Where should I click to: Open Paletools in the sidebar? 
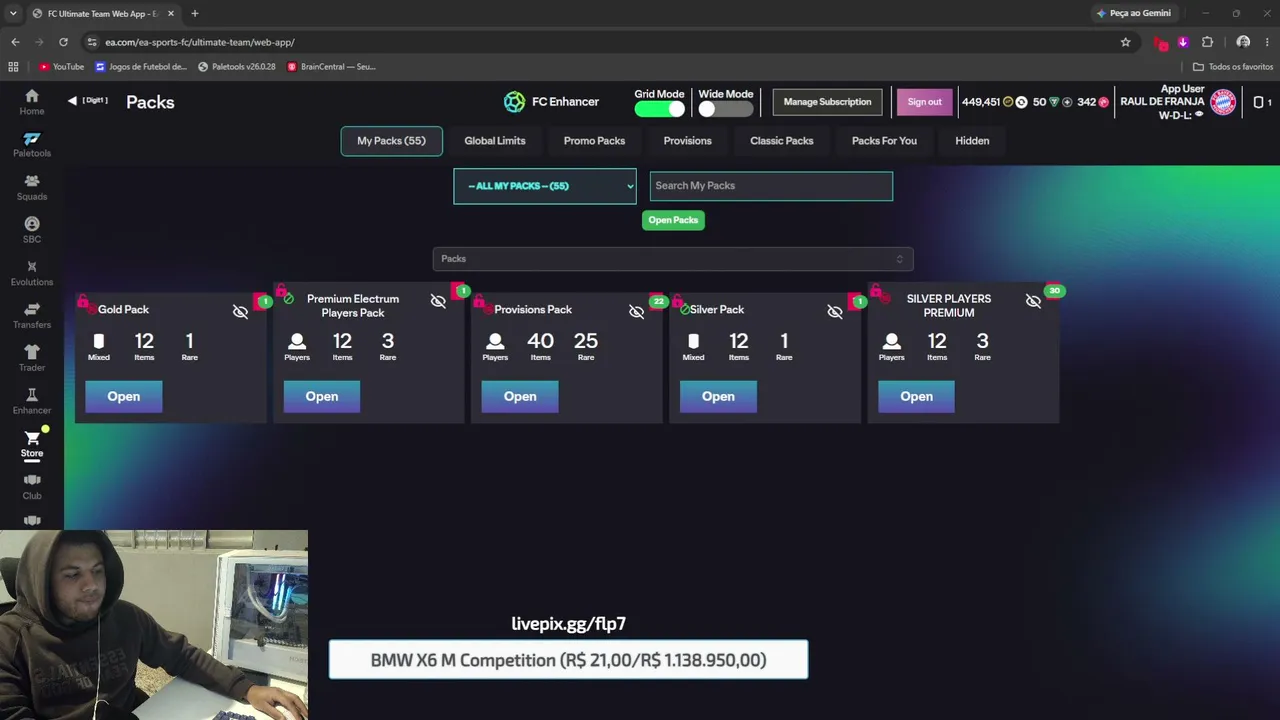pos(32,145)
